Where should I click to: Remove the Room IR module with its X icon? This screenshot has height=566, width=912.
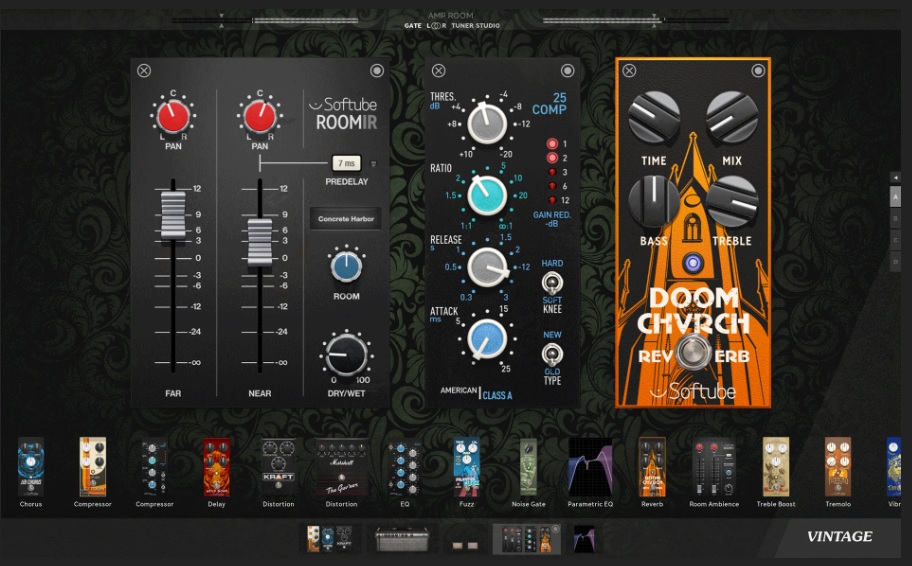pyautogui.click(x=144, y=71)
